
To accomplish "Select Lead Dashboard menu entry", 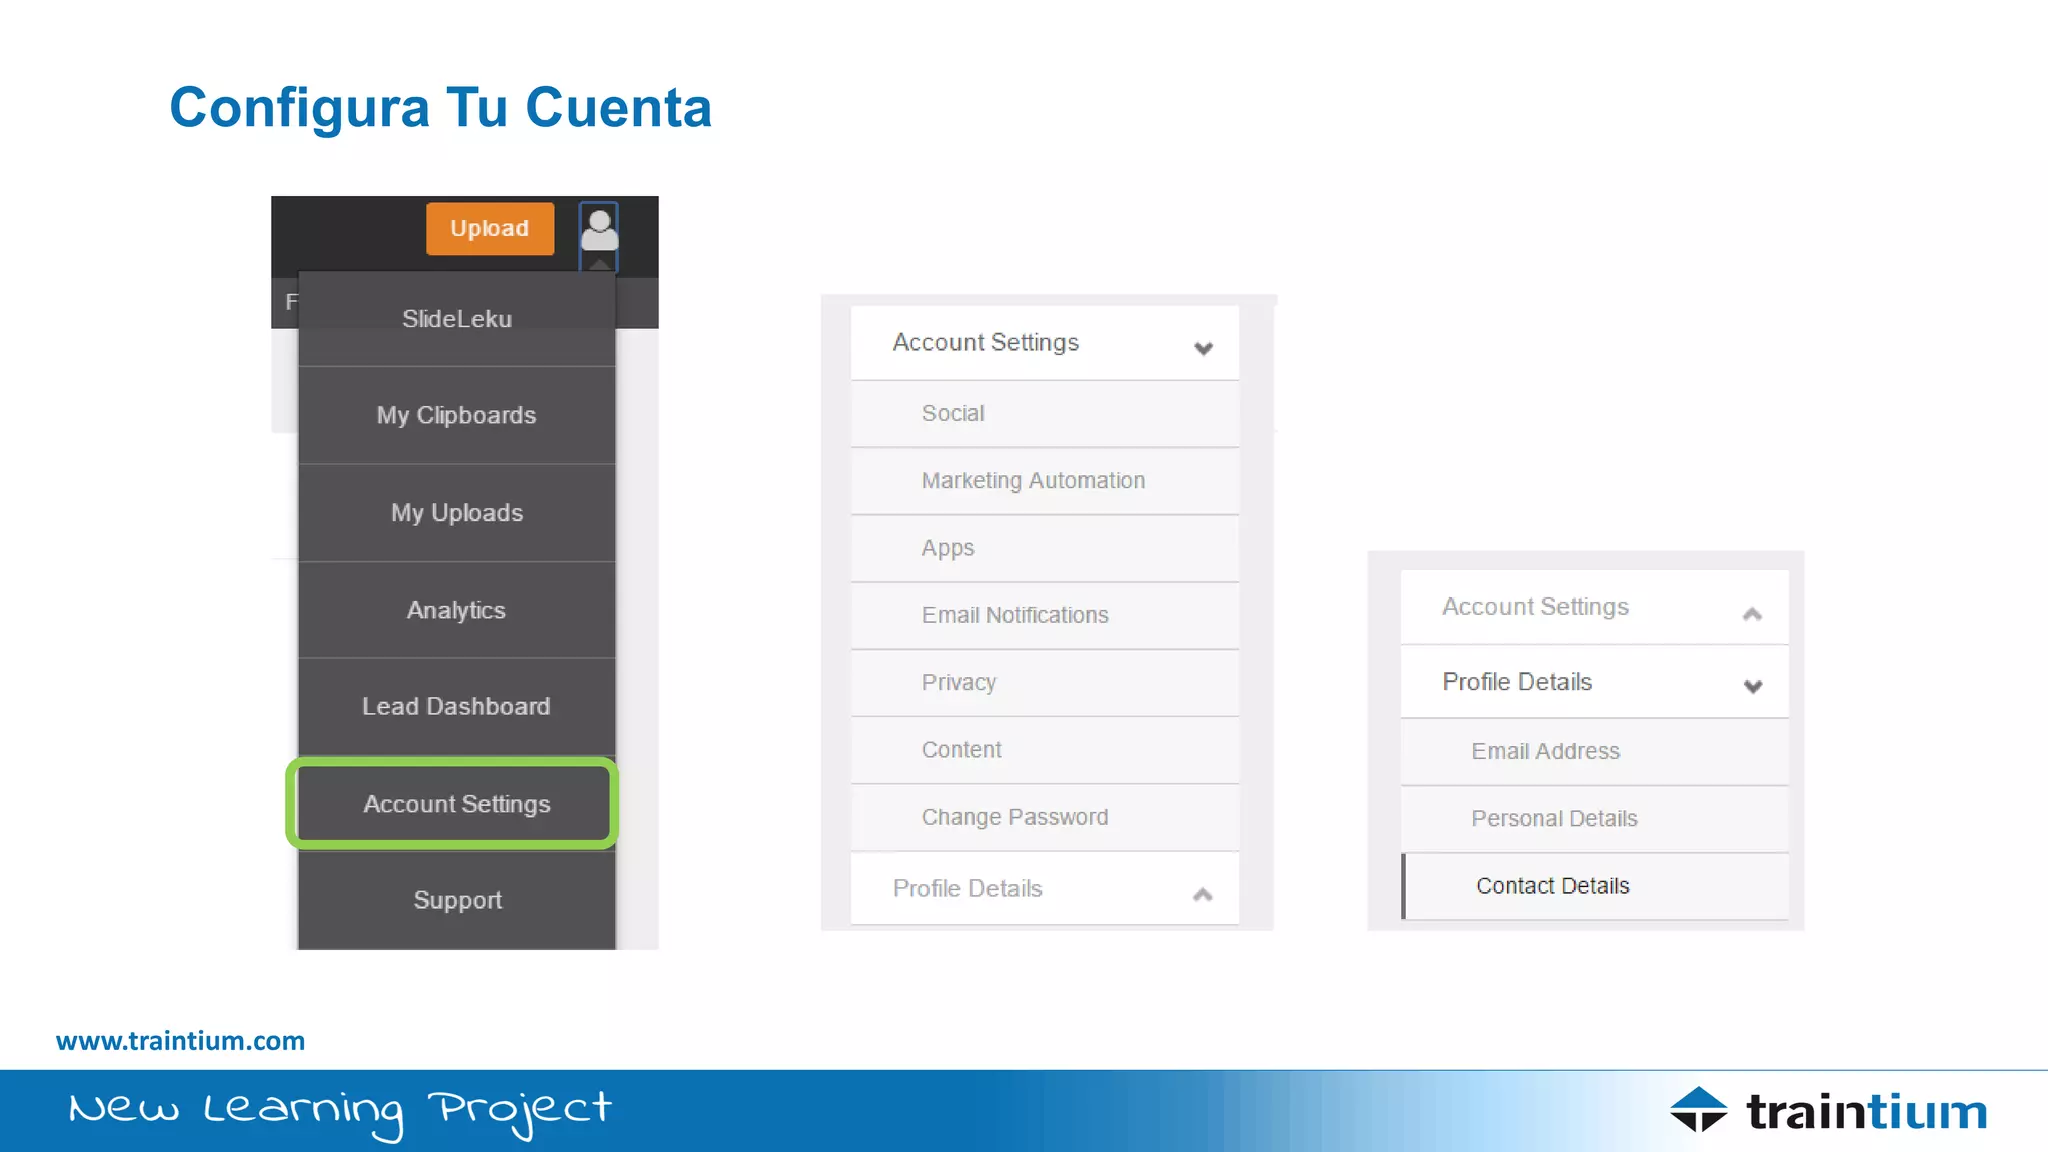I will click(457, 706).
